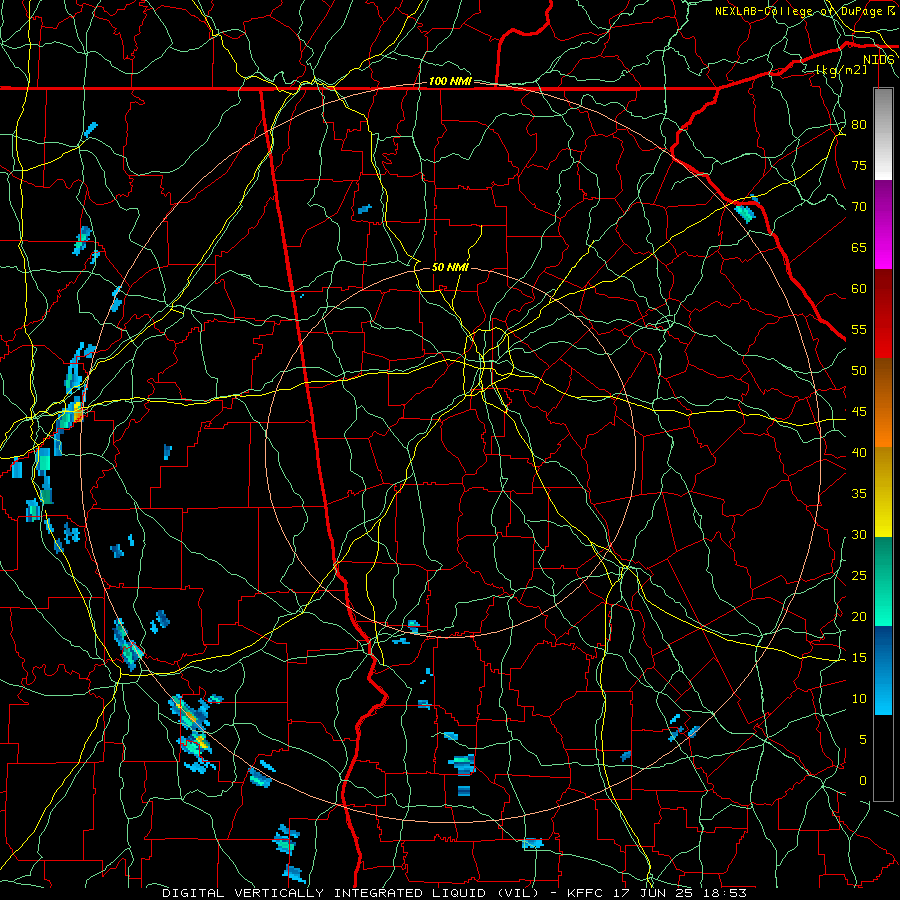Click the 50 NMI range ring label

click(451, 267)
